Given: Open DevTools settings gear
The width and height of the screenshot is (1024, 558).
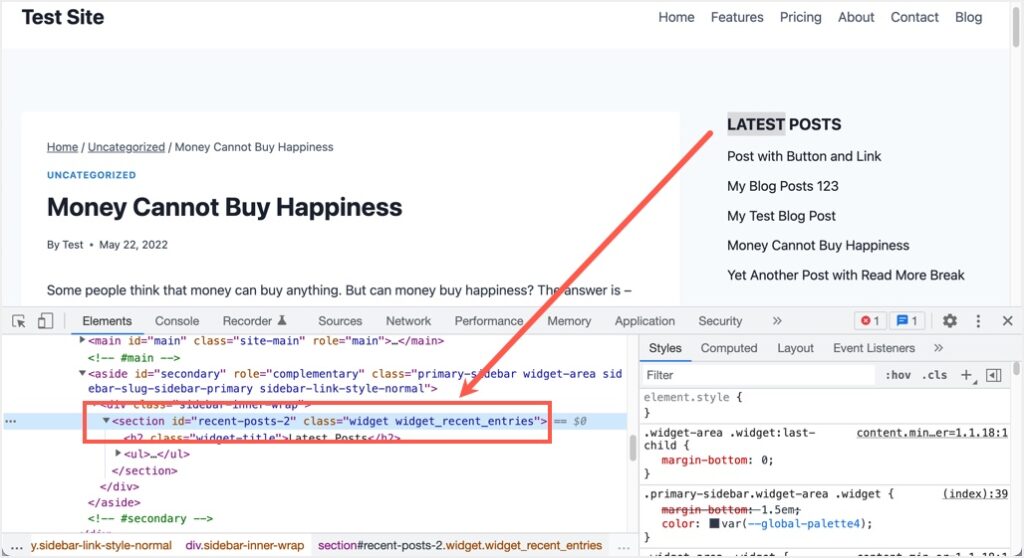Looking at the screenshot, I should [949, 321].
